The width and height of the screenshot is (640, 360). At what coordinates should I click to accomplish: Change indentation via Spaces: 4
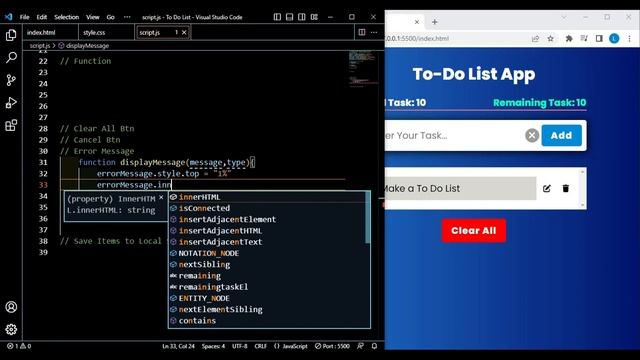point(213,346)
